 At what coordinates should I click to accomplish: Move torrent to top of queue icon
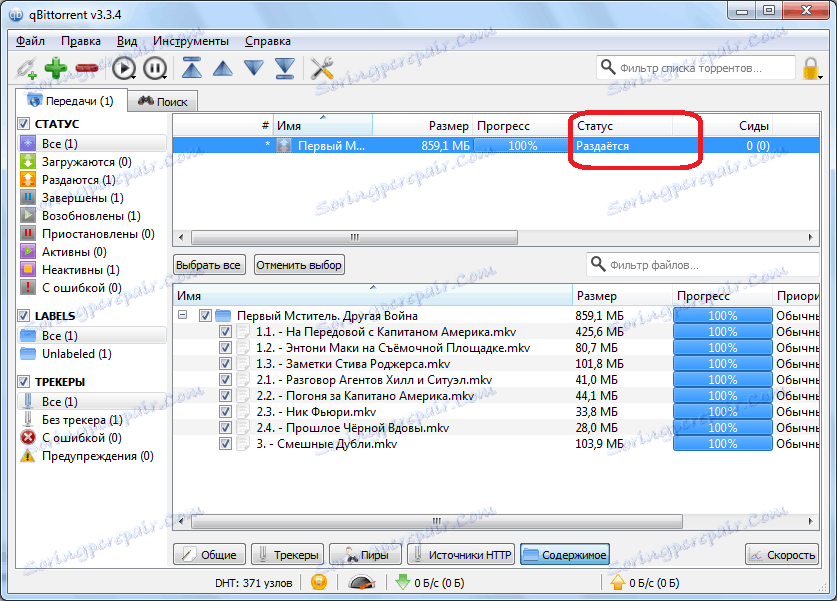coord(192,68)
